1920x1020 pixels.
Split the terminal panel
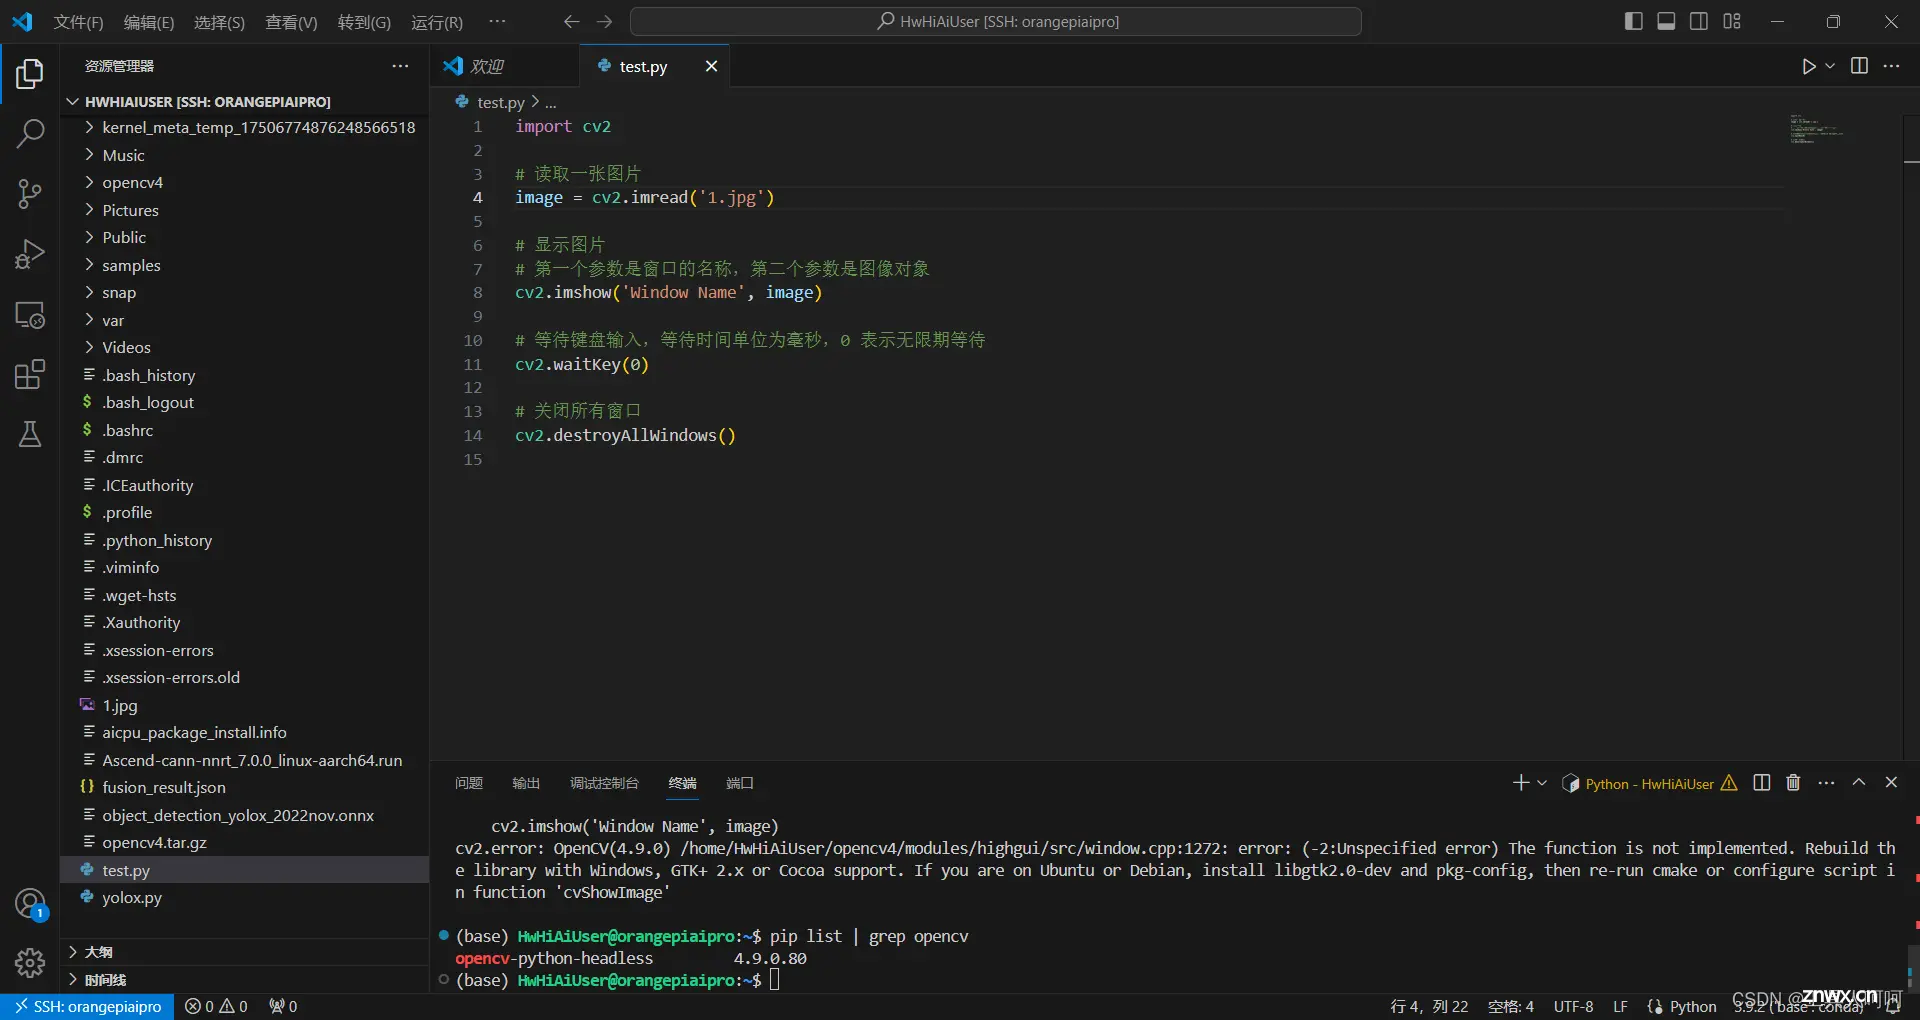(x=1762, y=783)
